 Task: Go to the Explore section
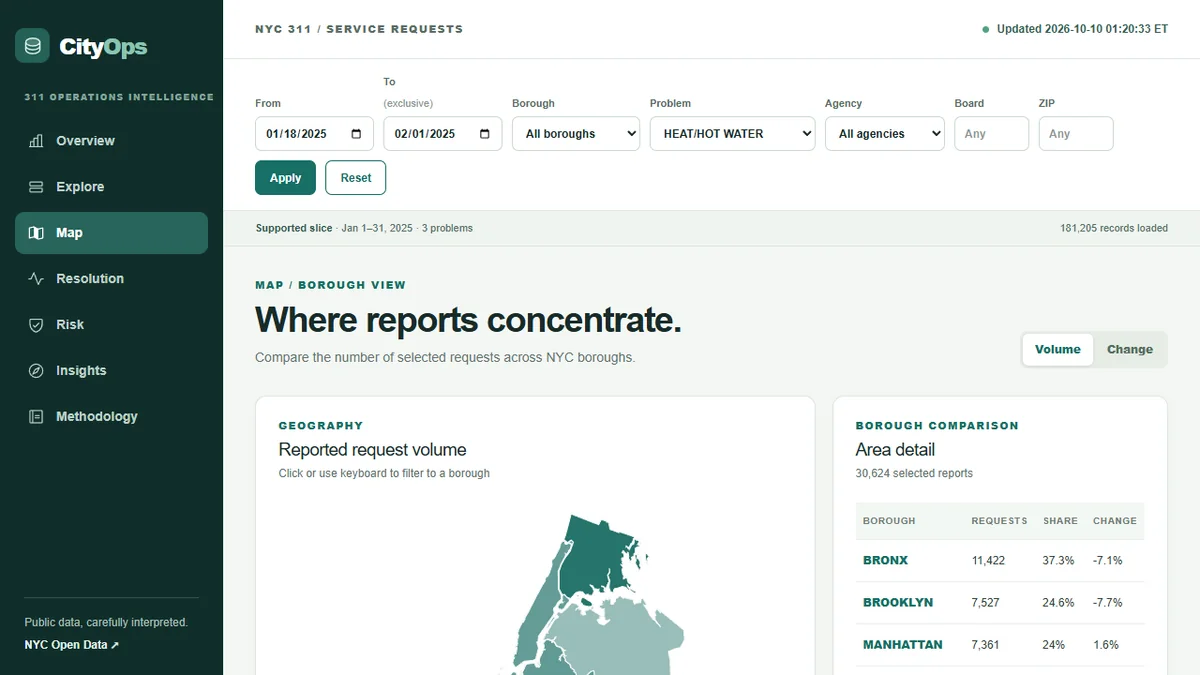click(x=111, y=187)
